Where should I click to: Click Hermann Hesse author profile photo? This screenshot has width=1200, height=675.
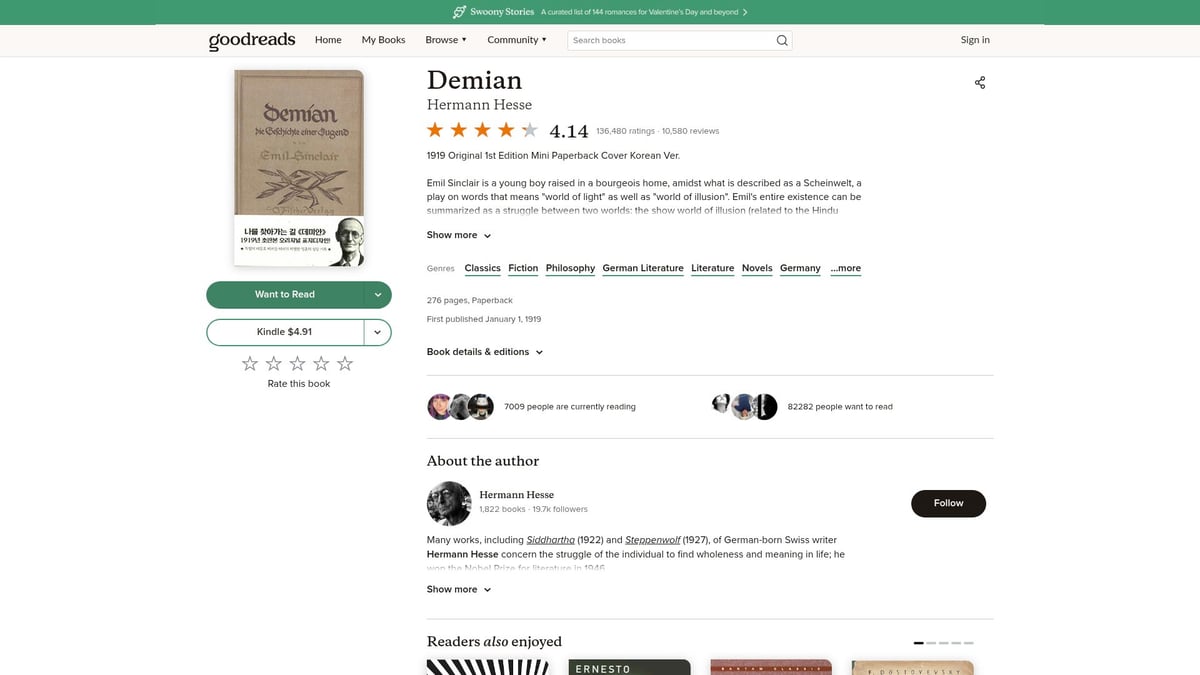449,503
